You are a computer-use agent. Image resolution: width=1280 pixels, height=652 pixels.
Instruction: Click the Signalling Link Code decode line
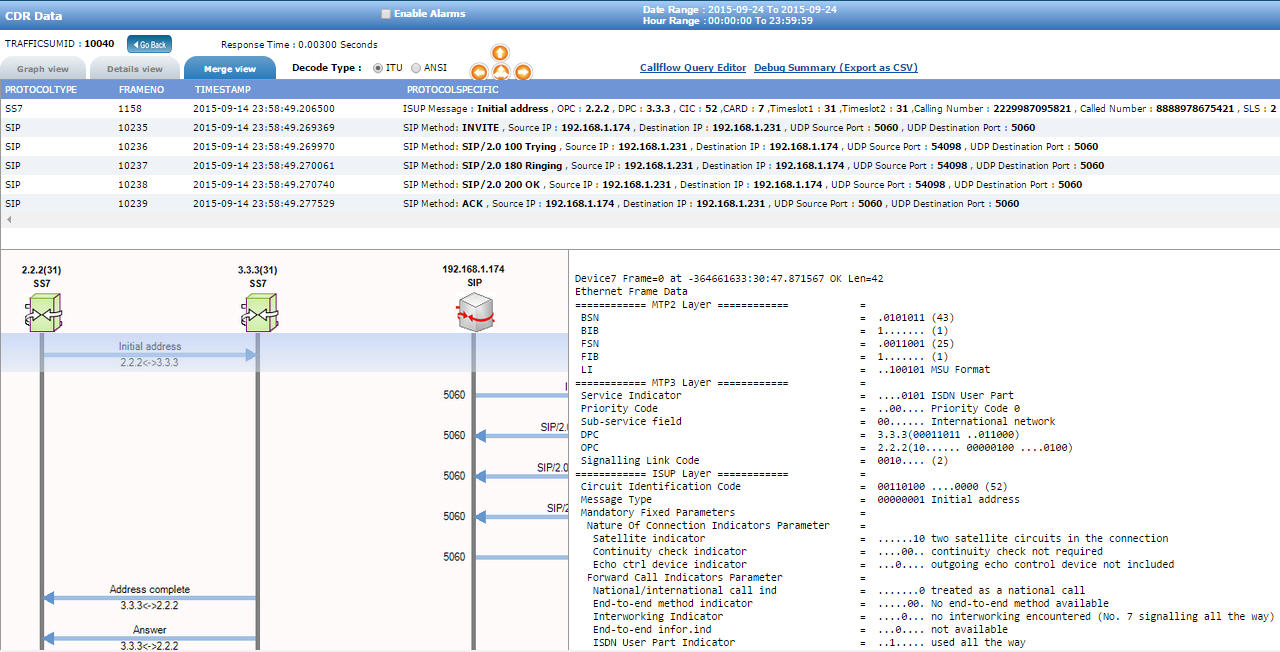pyautogui.click(x=764, y=460)
